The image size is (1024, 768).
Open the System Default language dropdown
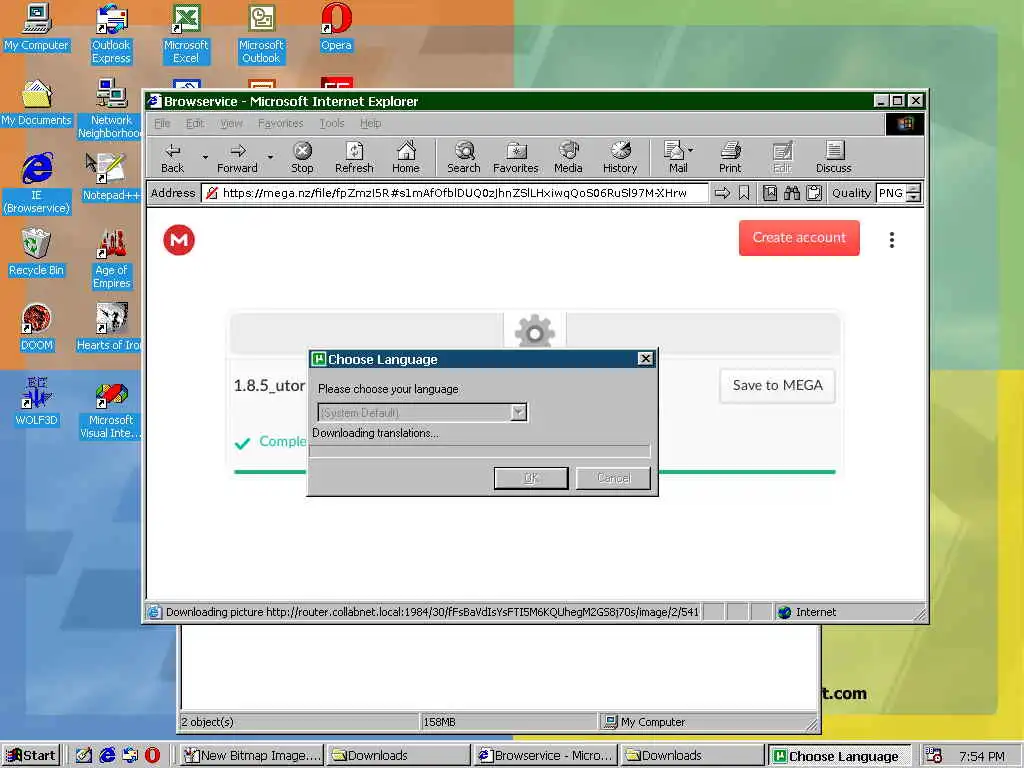coord(422,412)
